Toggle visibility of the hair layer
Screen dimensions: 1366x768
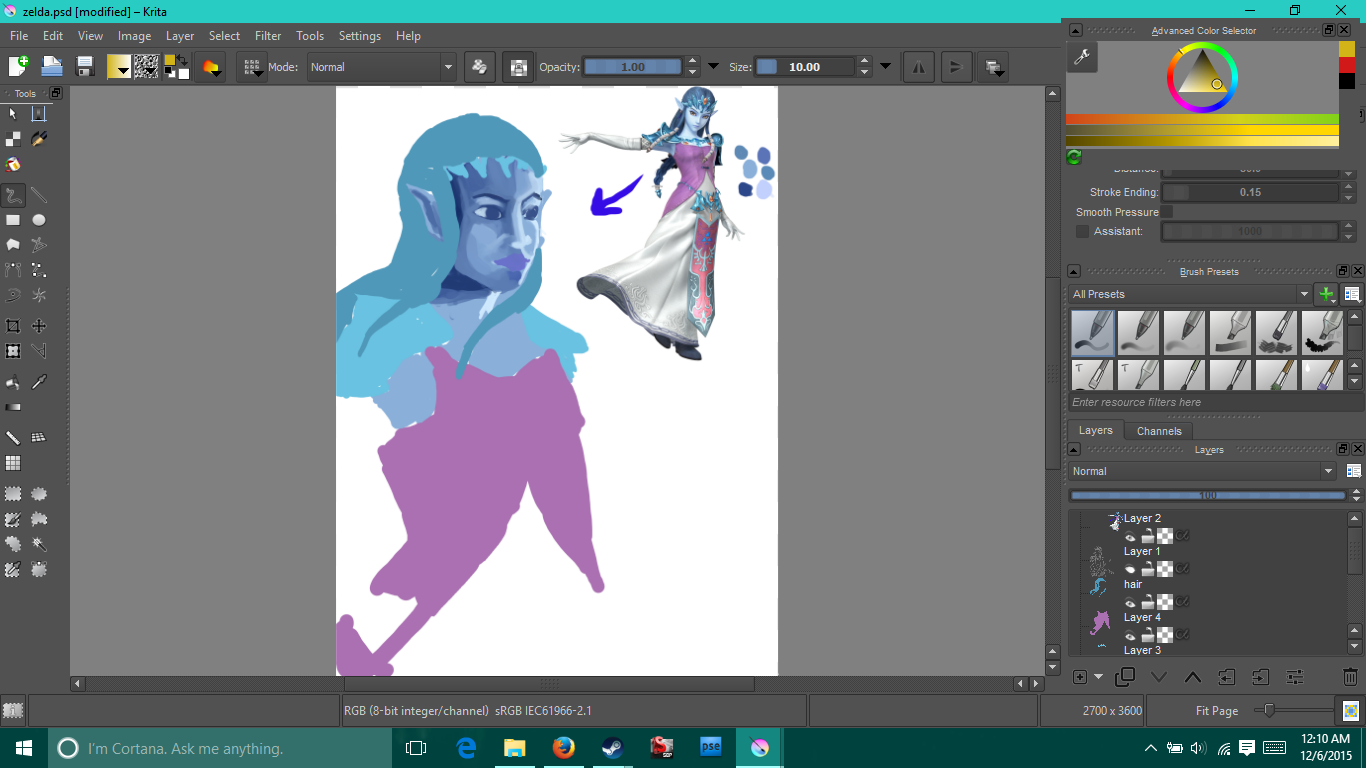pos(1130,602)
